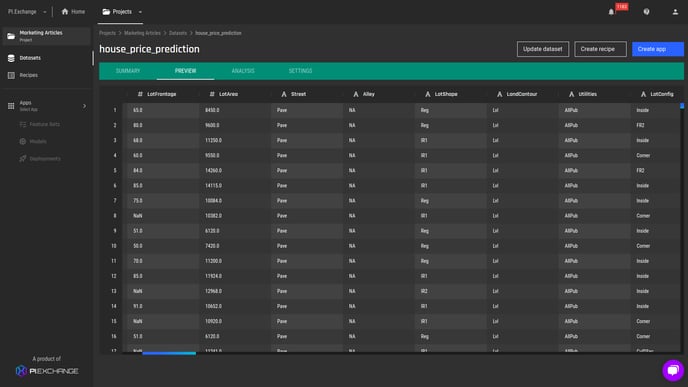Click the Models icon in sidebar
This screenshot has height=387, width=688.
pos(23,141)
